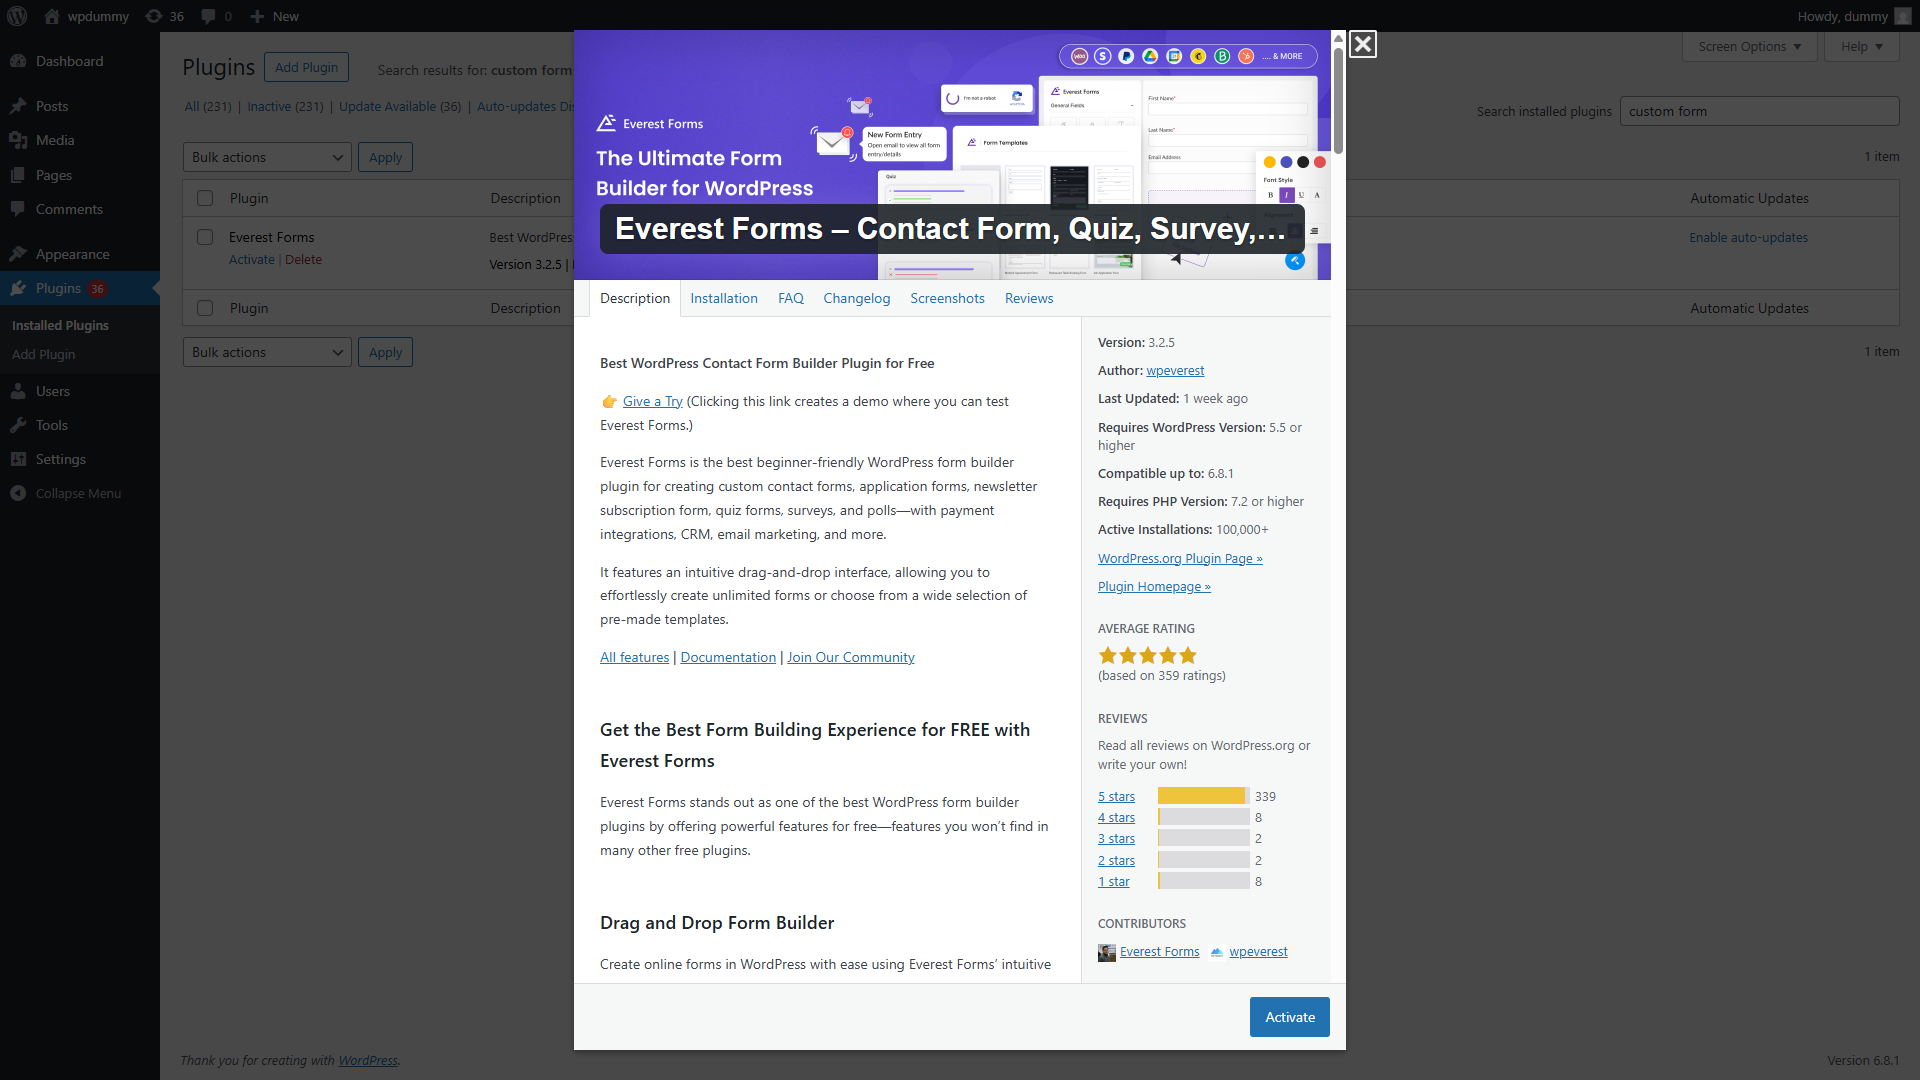Click the top Apply button
The width and height of the screenshot is (1920, 1080).
385,157
